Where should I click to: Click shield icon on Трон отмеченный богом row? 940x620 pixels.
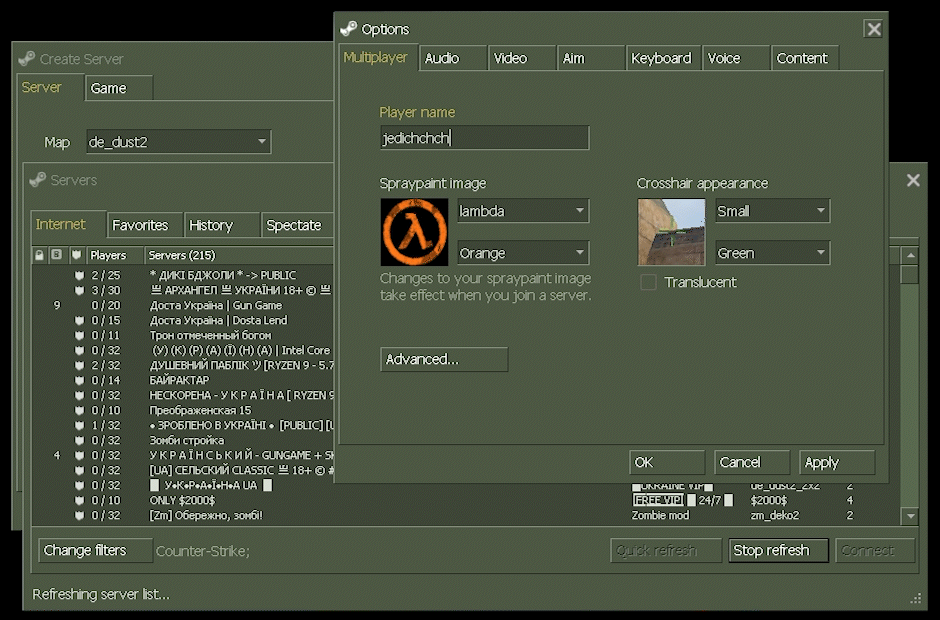point(79,335)
